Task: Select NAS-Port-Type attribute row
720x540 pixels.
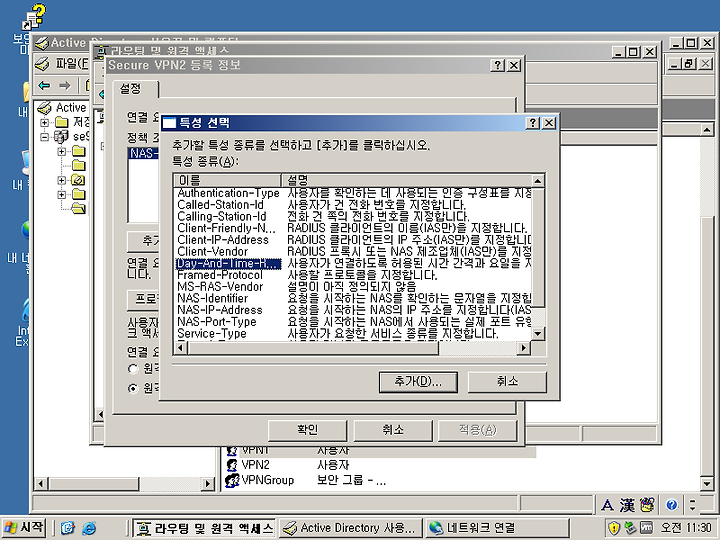Action: coord(354,322)
